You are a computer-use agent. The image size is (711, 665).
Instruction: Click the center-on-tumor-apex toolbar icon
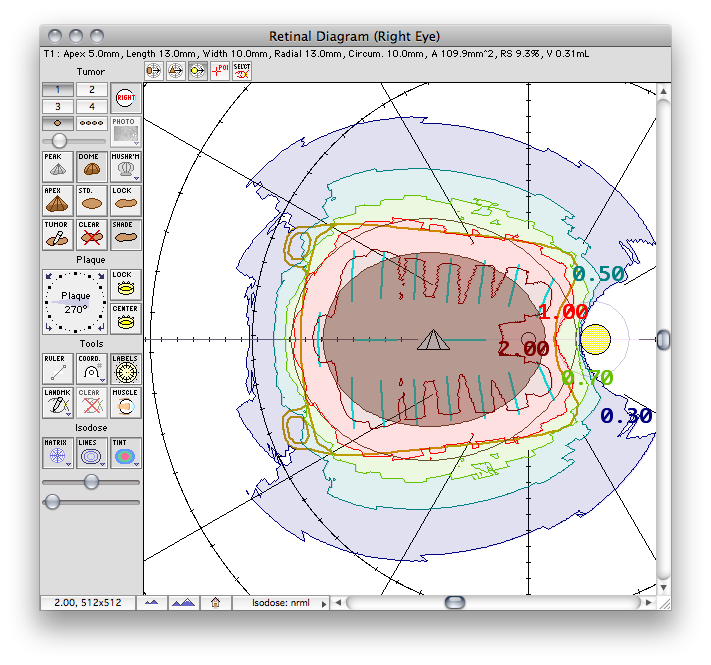(175, 71)
